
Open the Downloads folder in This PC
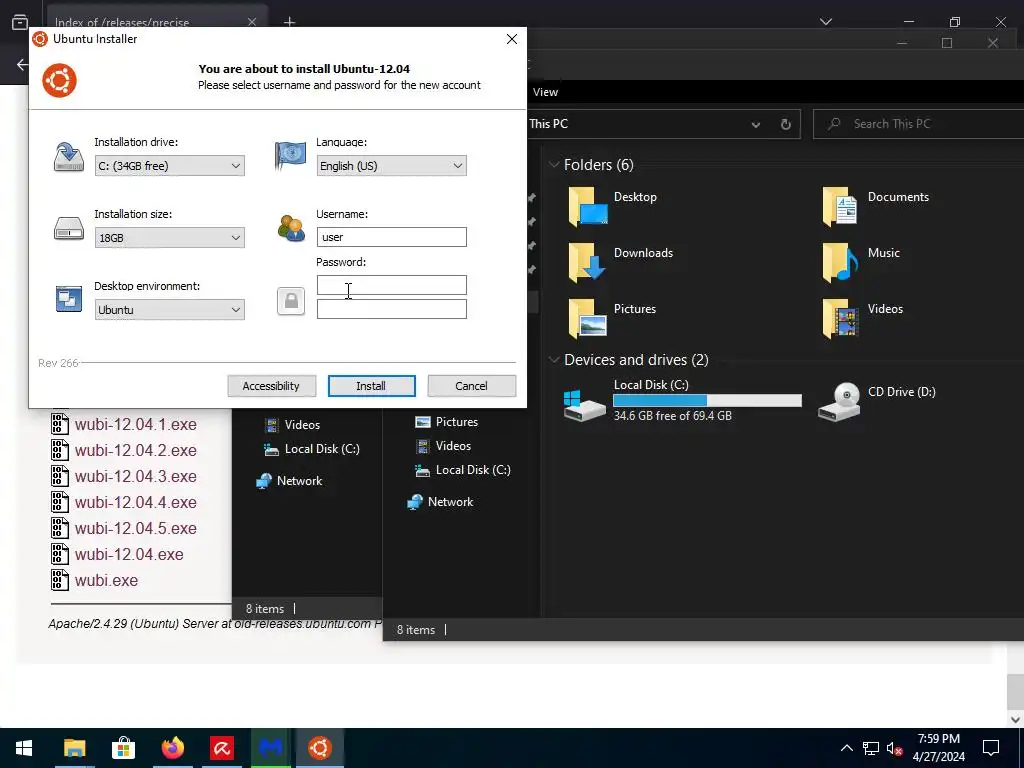[620, 261]
